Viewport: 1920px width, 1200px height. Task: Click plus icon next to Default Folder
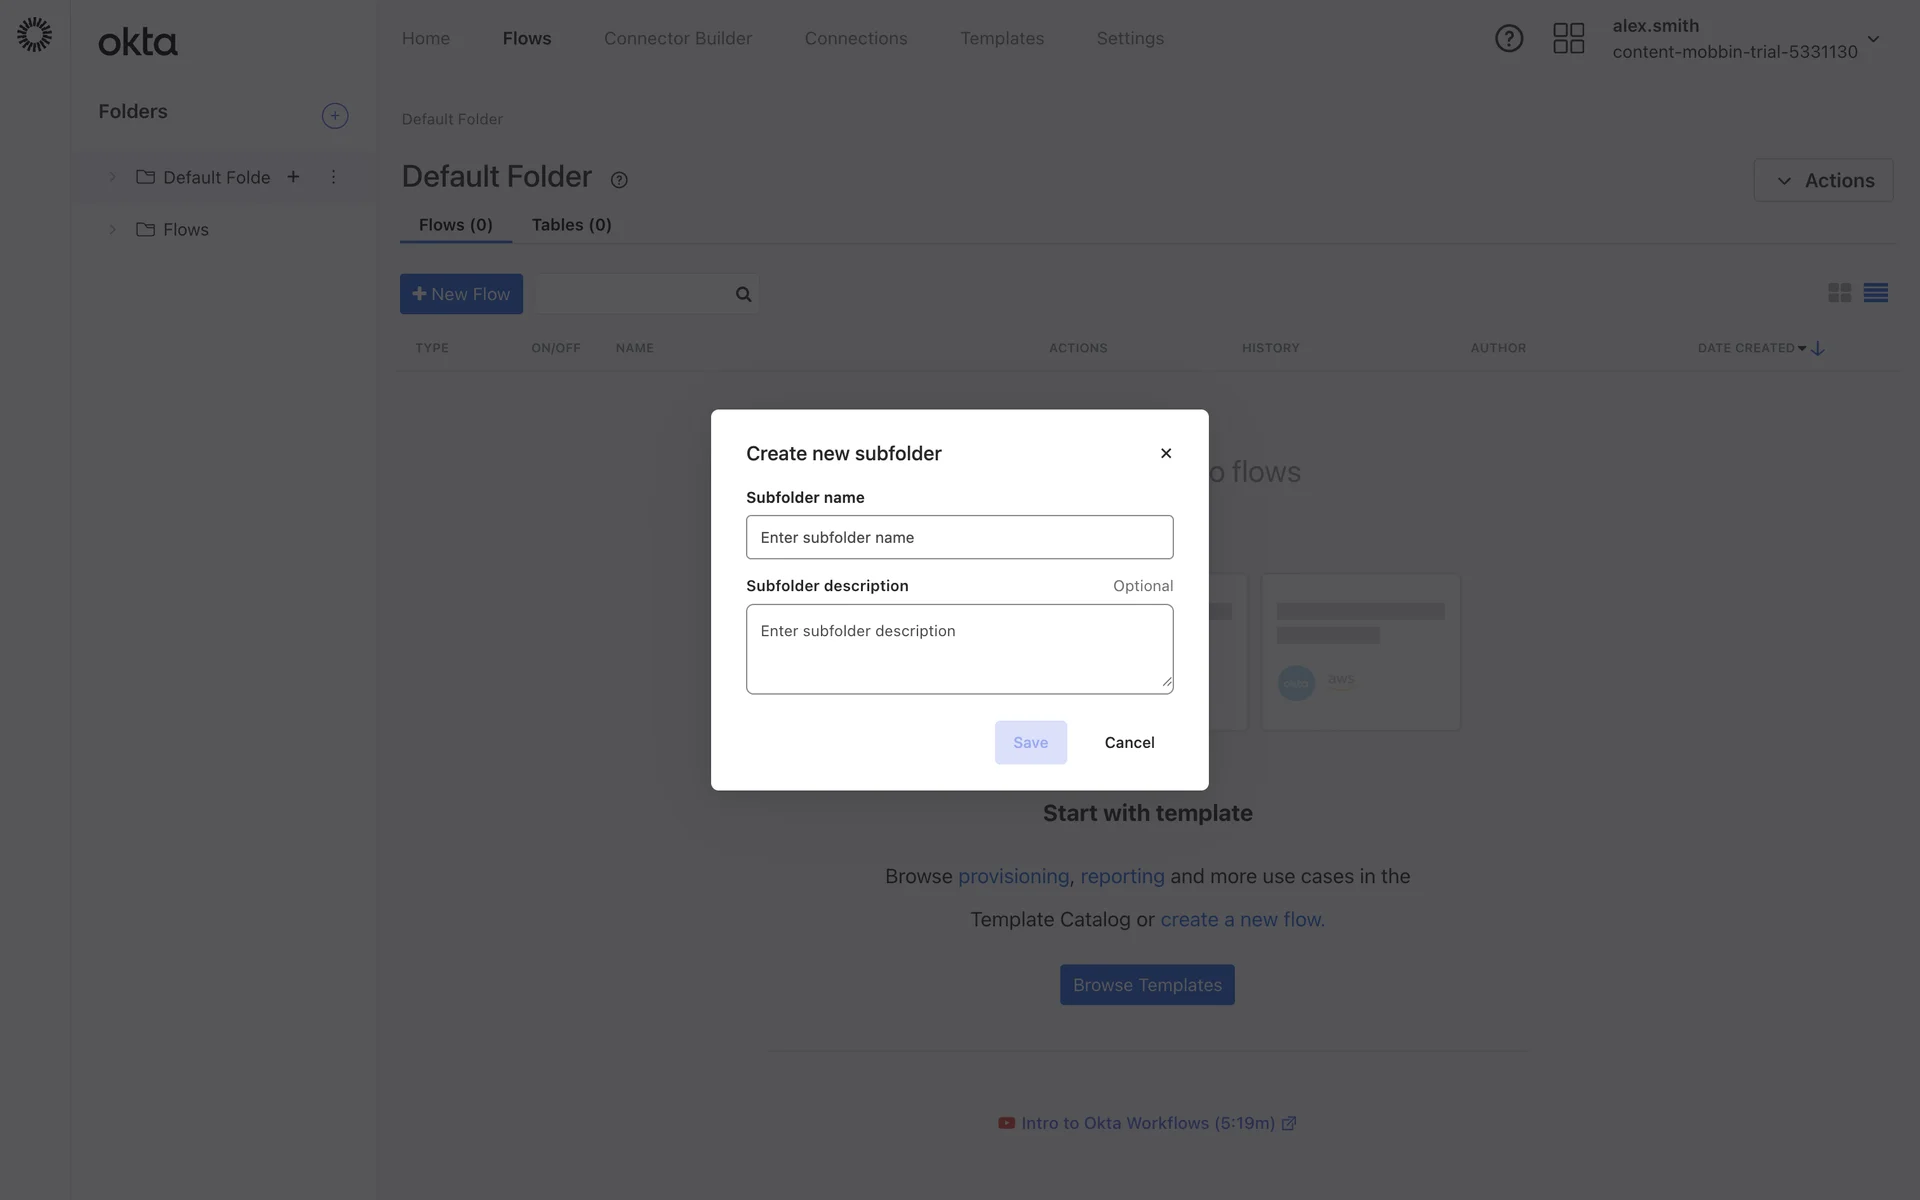[x=293, y=177]
